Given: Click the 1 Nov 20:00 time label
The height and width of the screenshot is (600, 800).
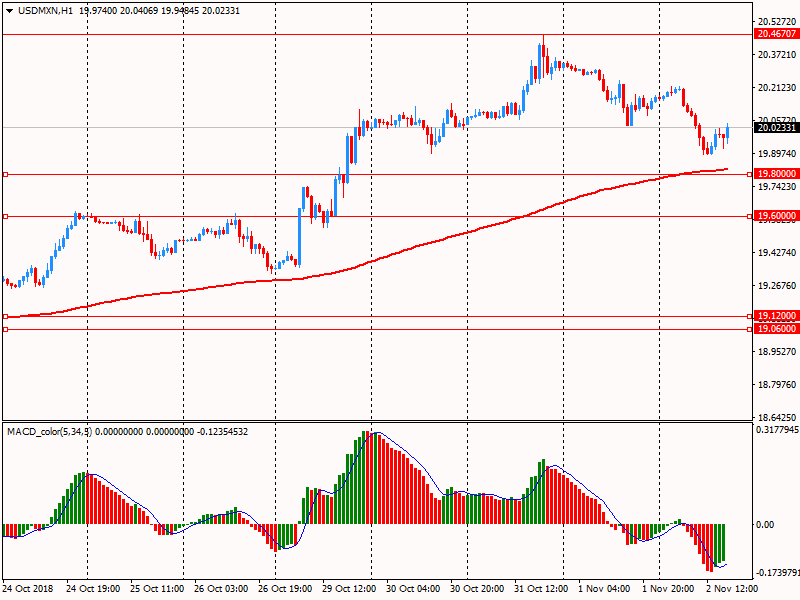Looking at the screenshot, I should pyautogui.click(x=668, y=589).
